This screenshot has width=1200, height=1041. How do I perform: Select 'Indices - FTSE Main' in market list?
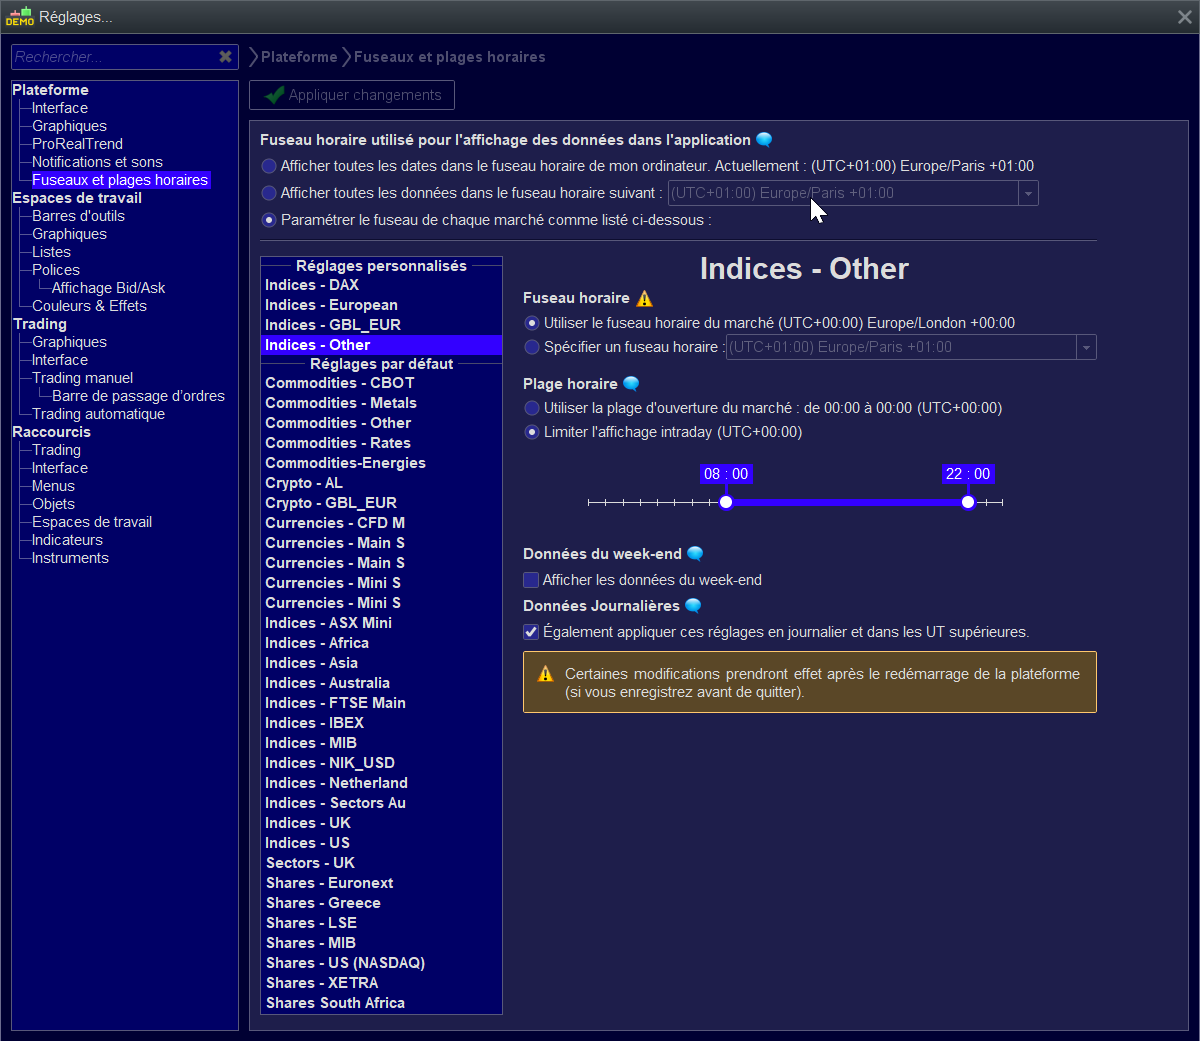pyautogui.click(x=381, y=703)
